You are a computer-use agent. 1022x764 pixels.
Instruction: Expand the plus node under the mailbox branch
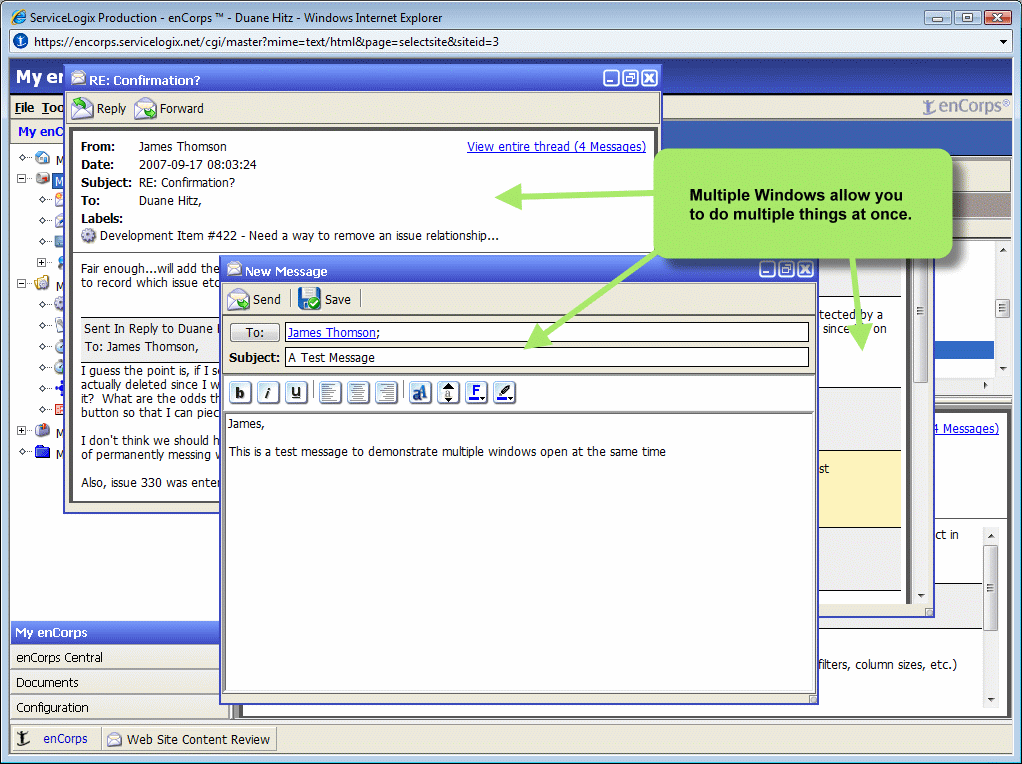[42, 262]
